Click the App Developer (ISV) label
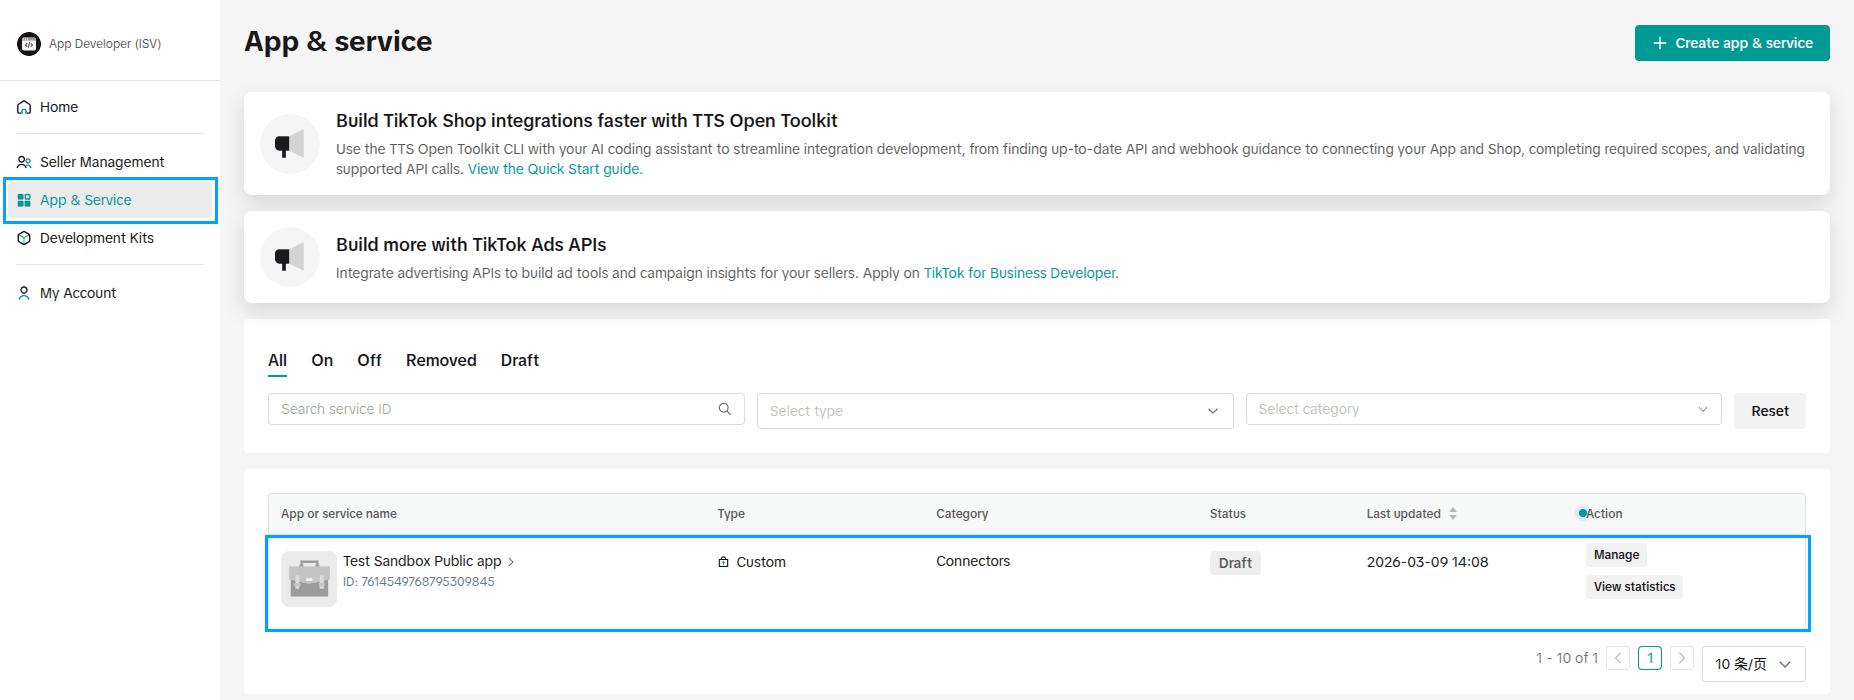Image resolution: width=1854 pixels, height=700 pixels. tap(105, 44)
